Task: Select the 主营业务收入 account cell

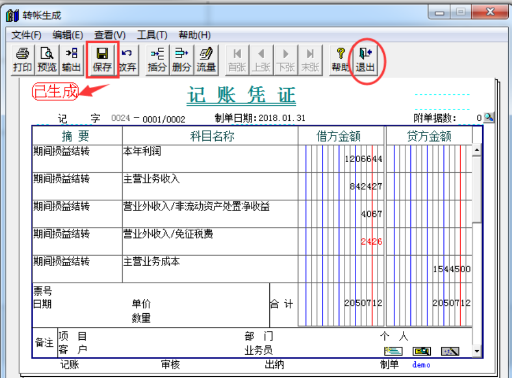Action: tap(210, 186)
